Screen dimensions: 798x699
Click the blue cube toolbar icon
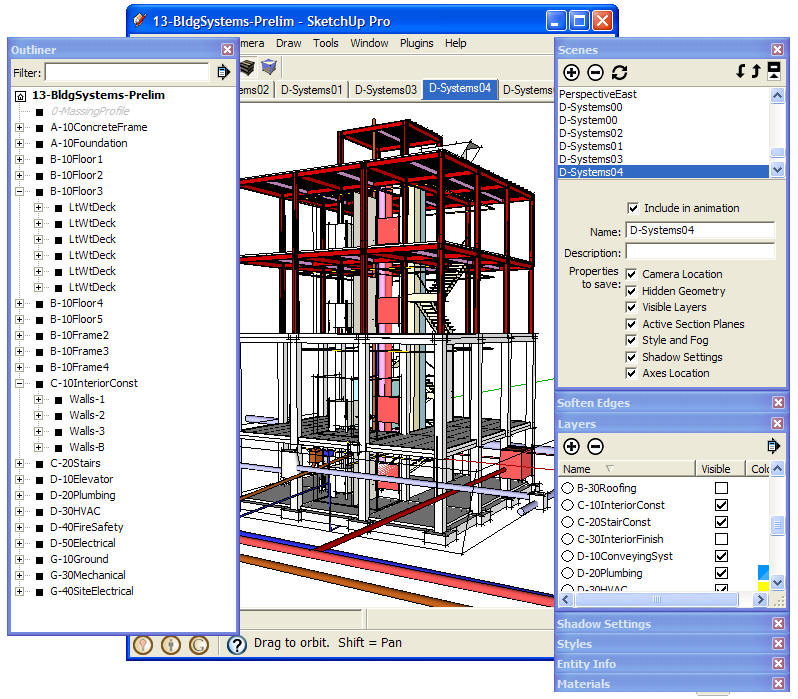pyautogui.click(x=269, y=67)
